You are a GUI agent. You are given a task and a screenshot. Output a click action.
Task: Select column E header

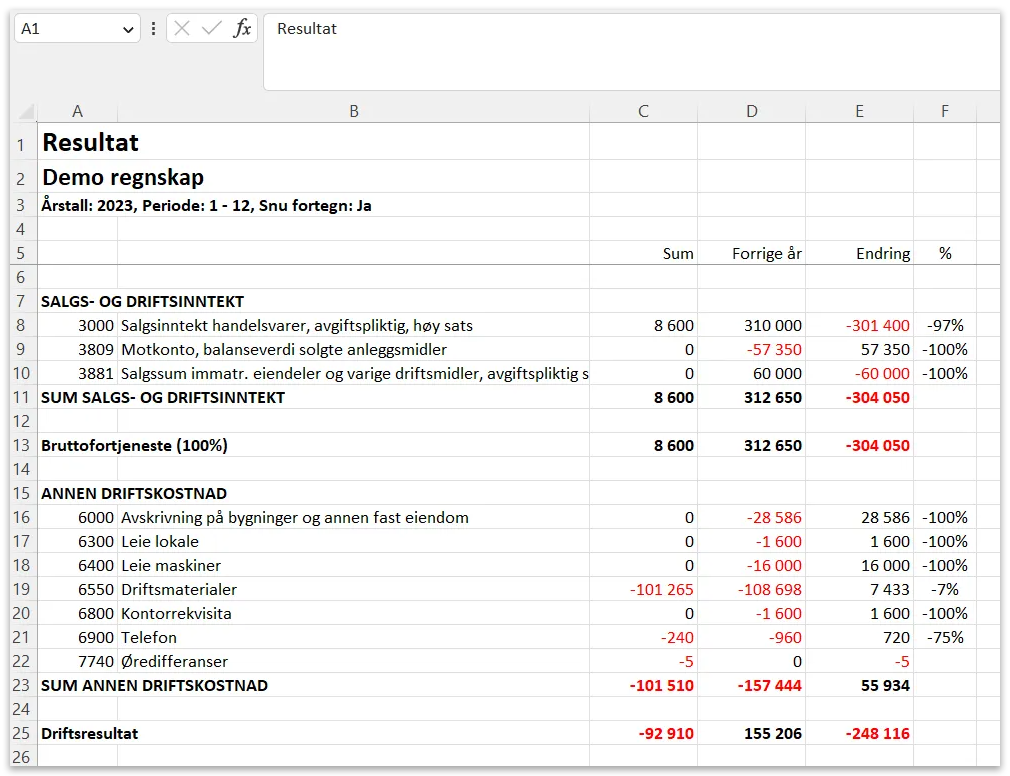click(859, 112)
